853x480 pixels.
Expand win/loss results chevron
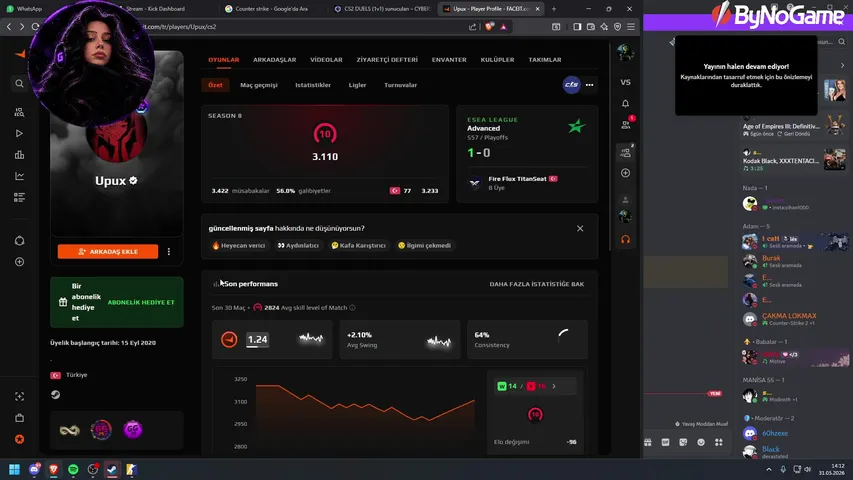point(554,386)
